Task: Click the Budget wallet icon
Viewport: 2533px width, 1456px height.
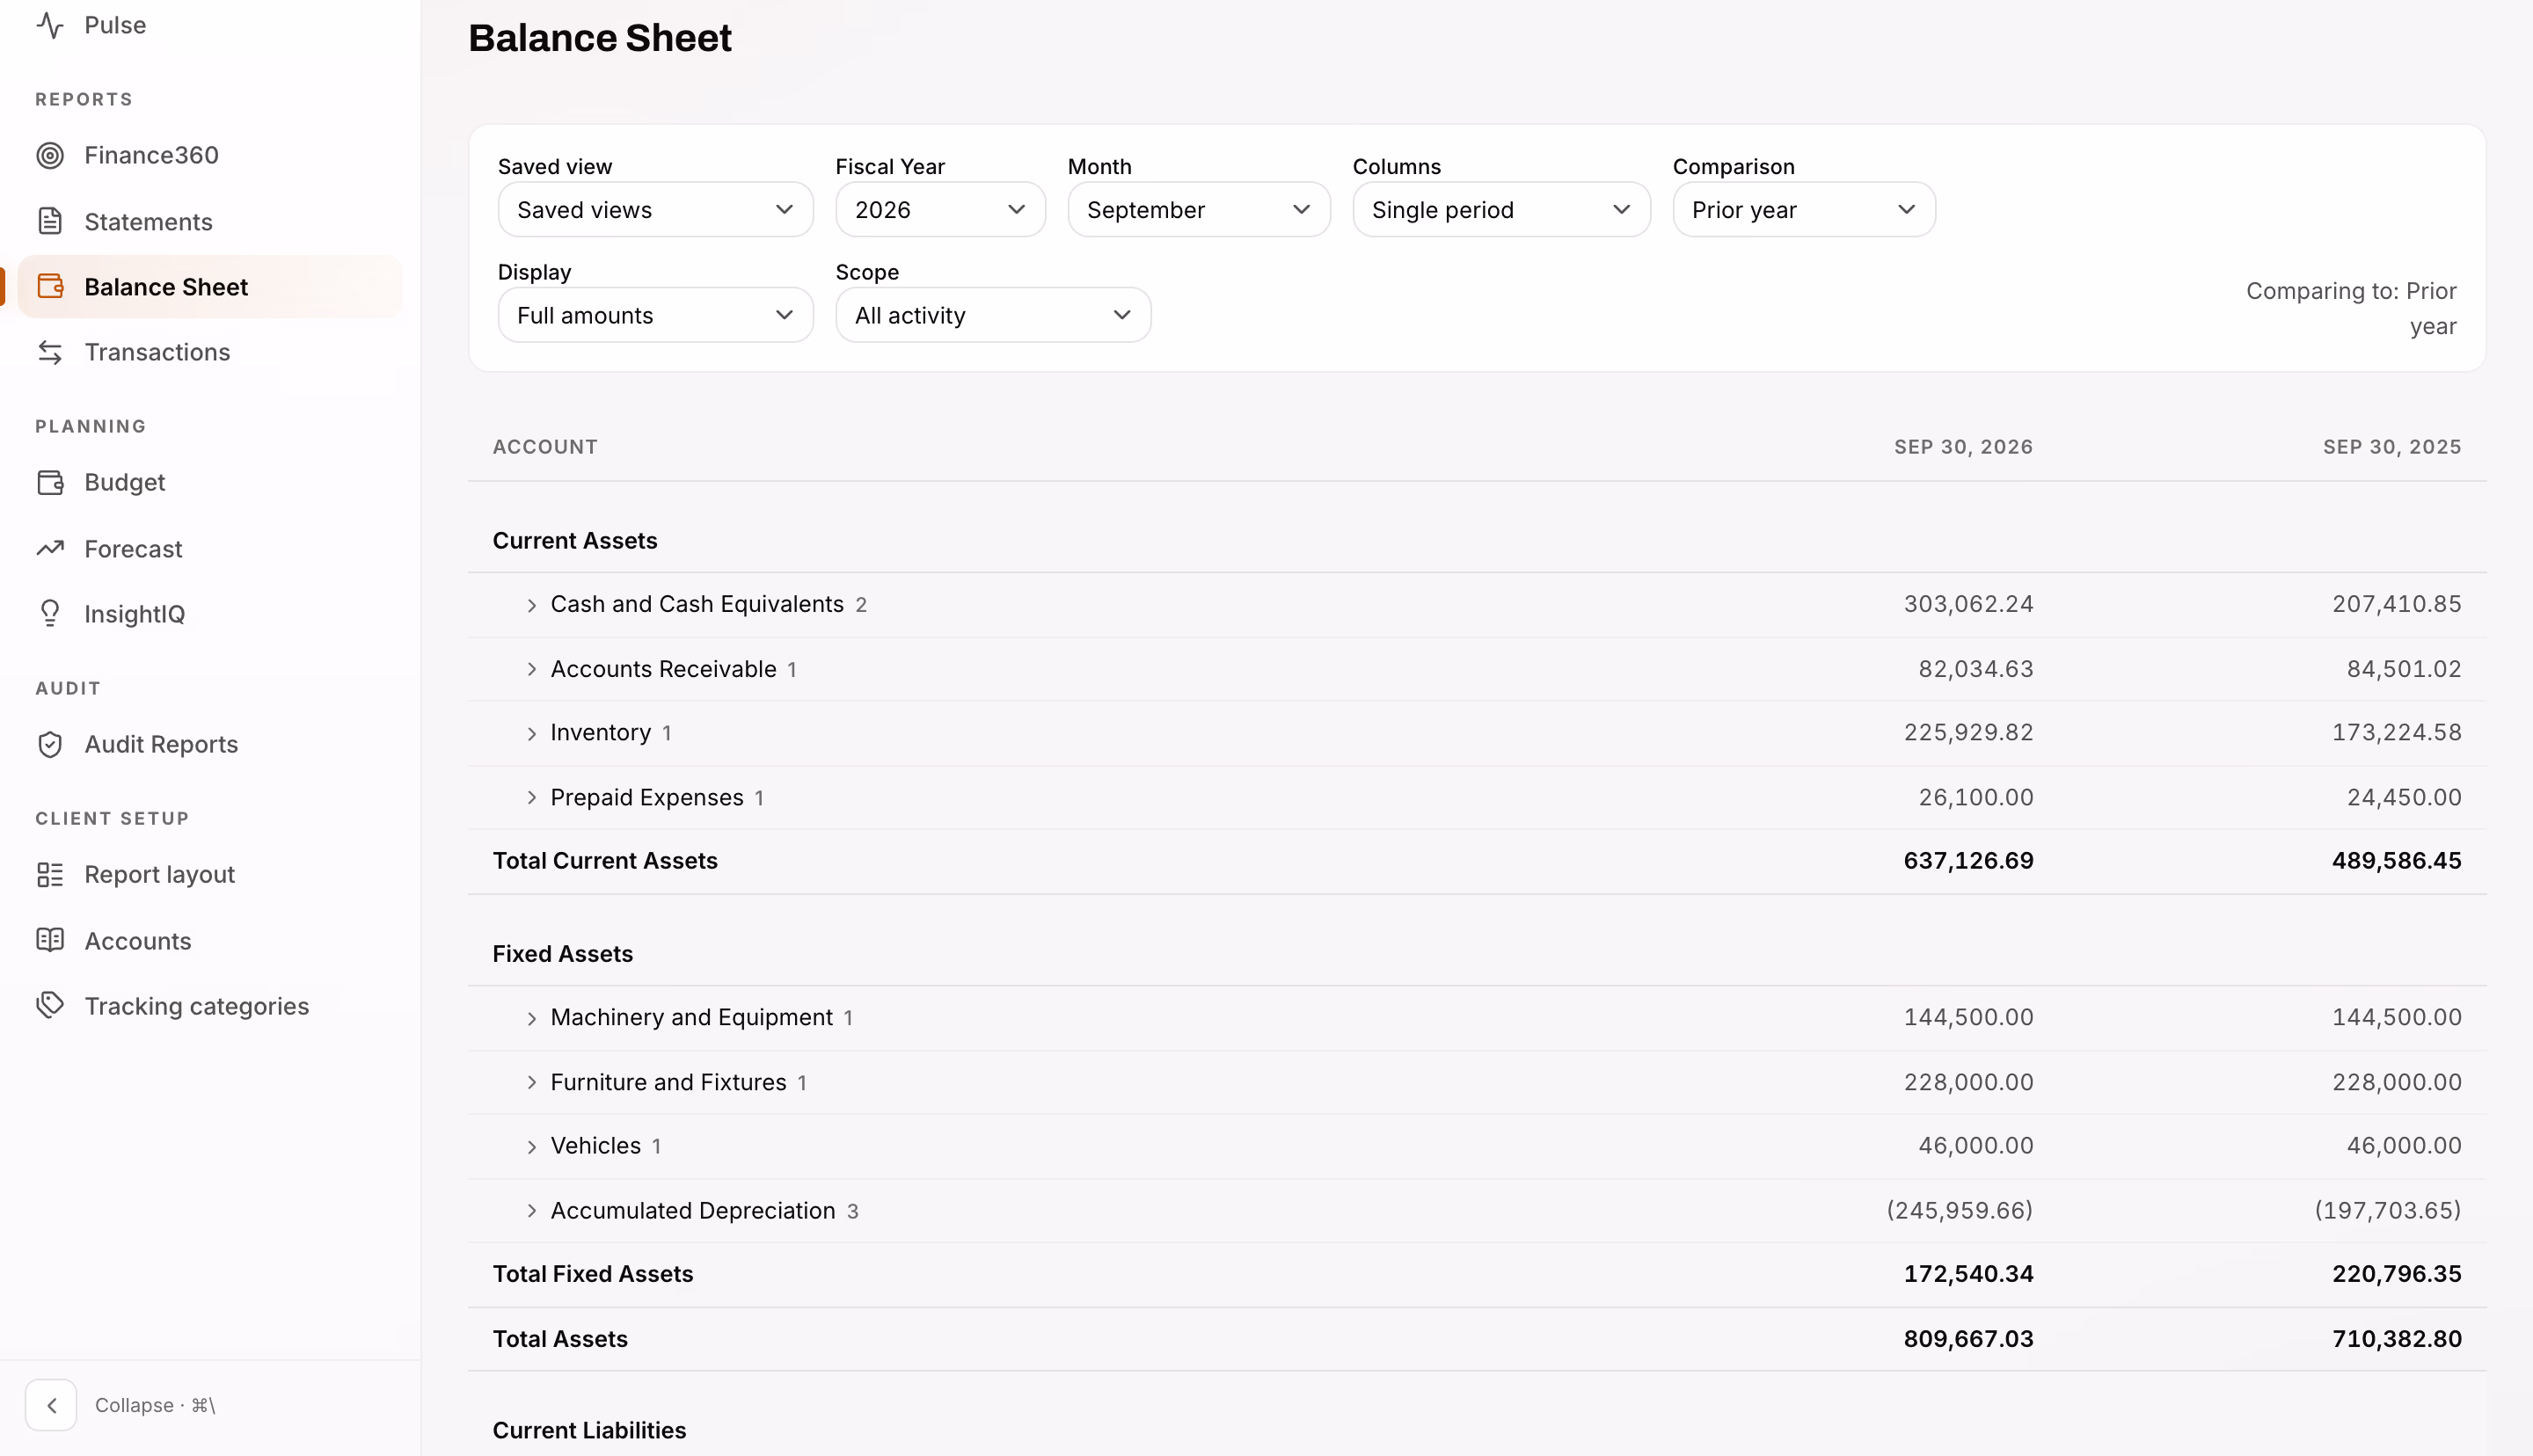Action: (x=50, y=482)
